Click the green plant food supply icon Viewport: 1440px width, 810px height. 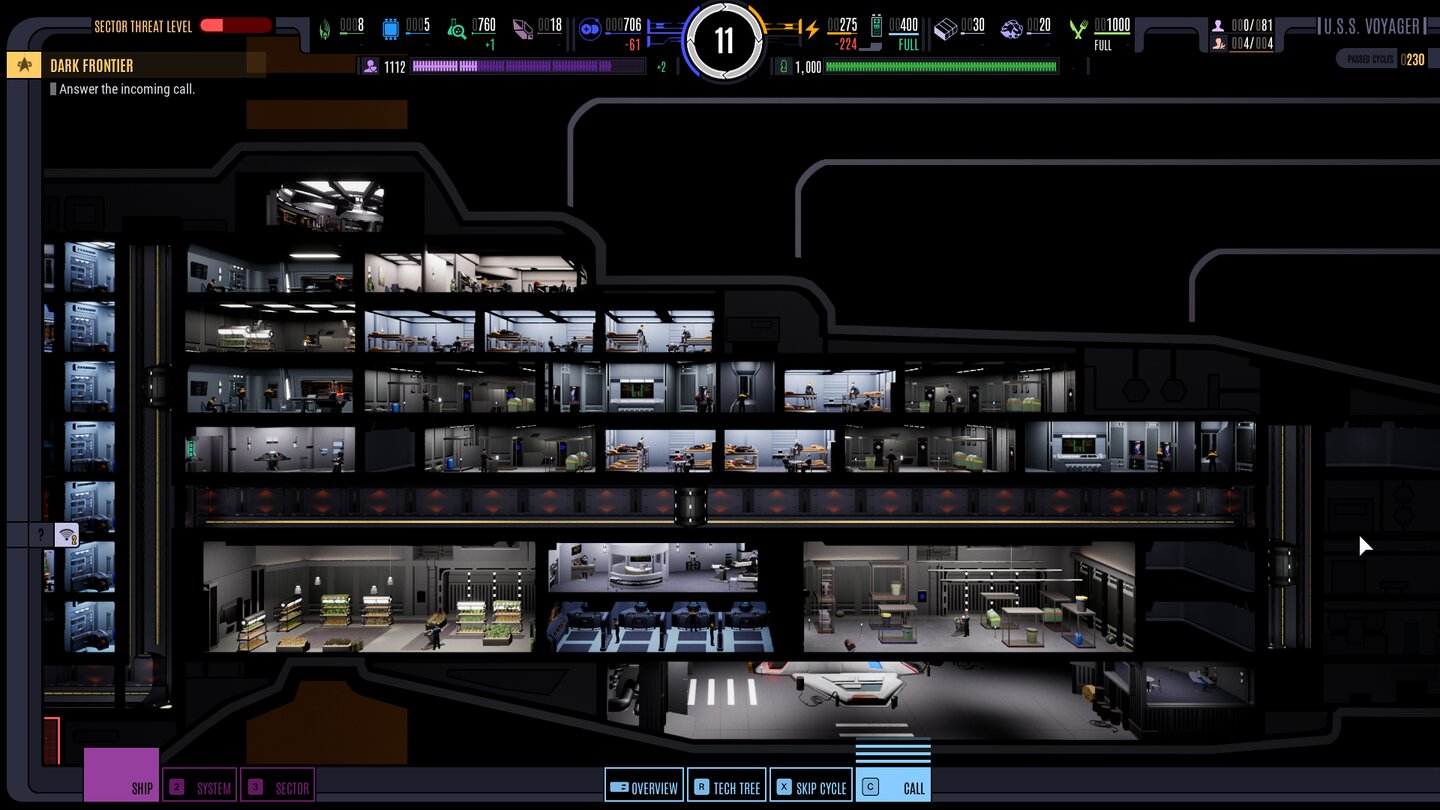[x=1077, y=29]
